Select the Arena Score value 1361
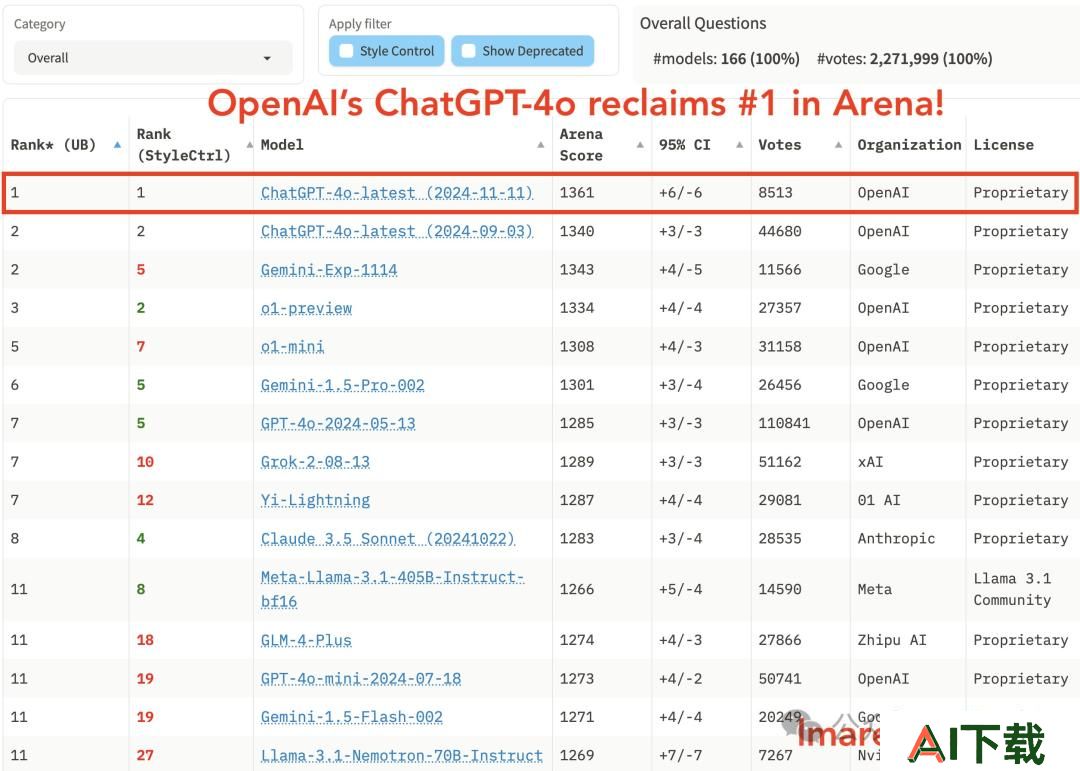1080x771 pixels. [x=577, y=193]
